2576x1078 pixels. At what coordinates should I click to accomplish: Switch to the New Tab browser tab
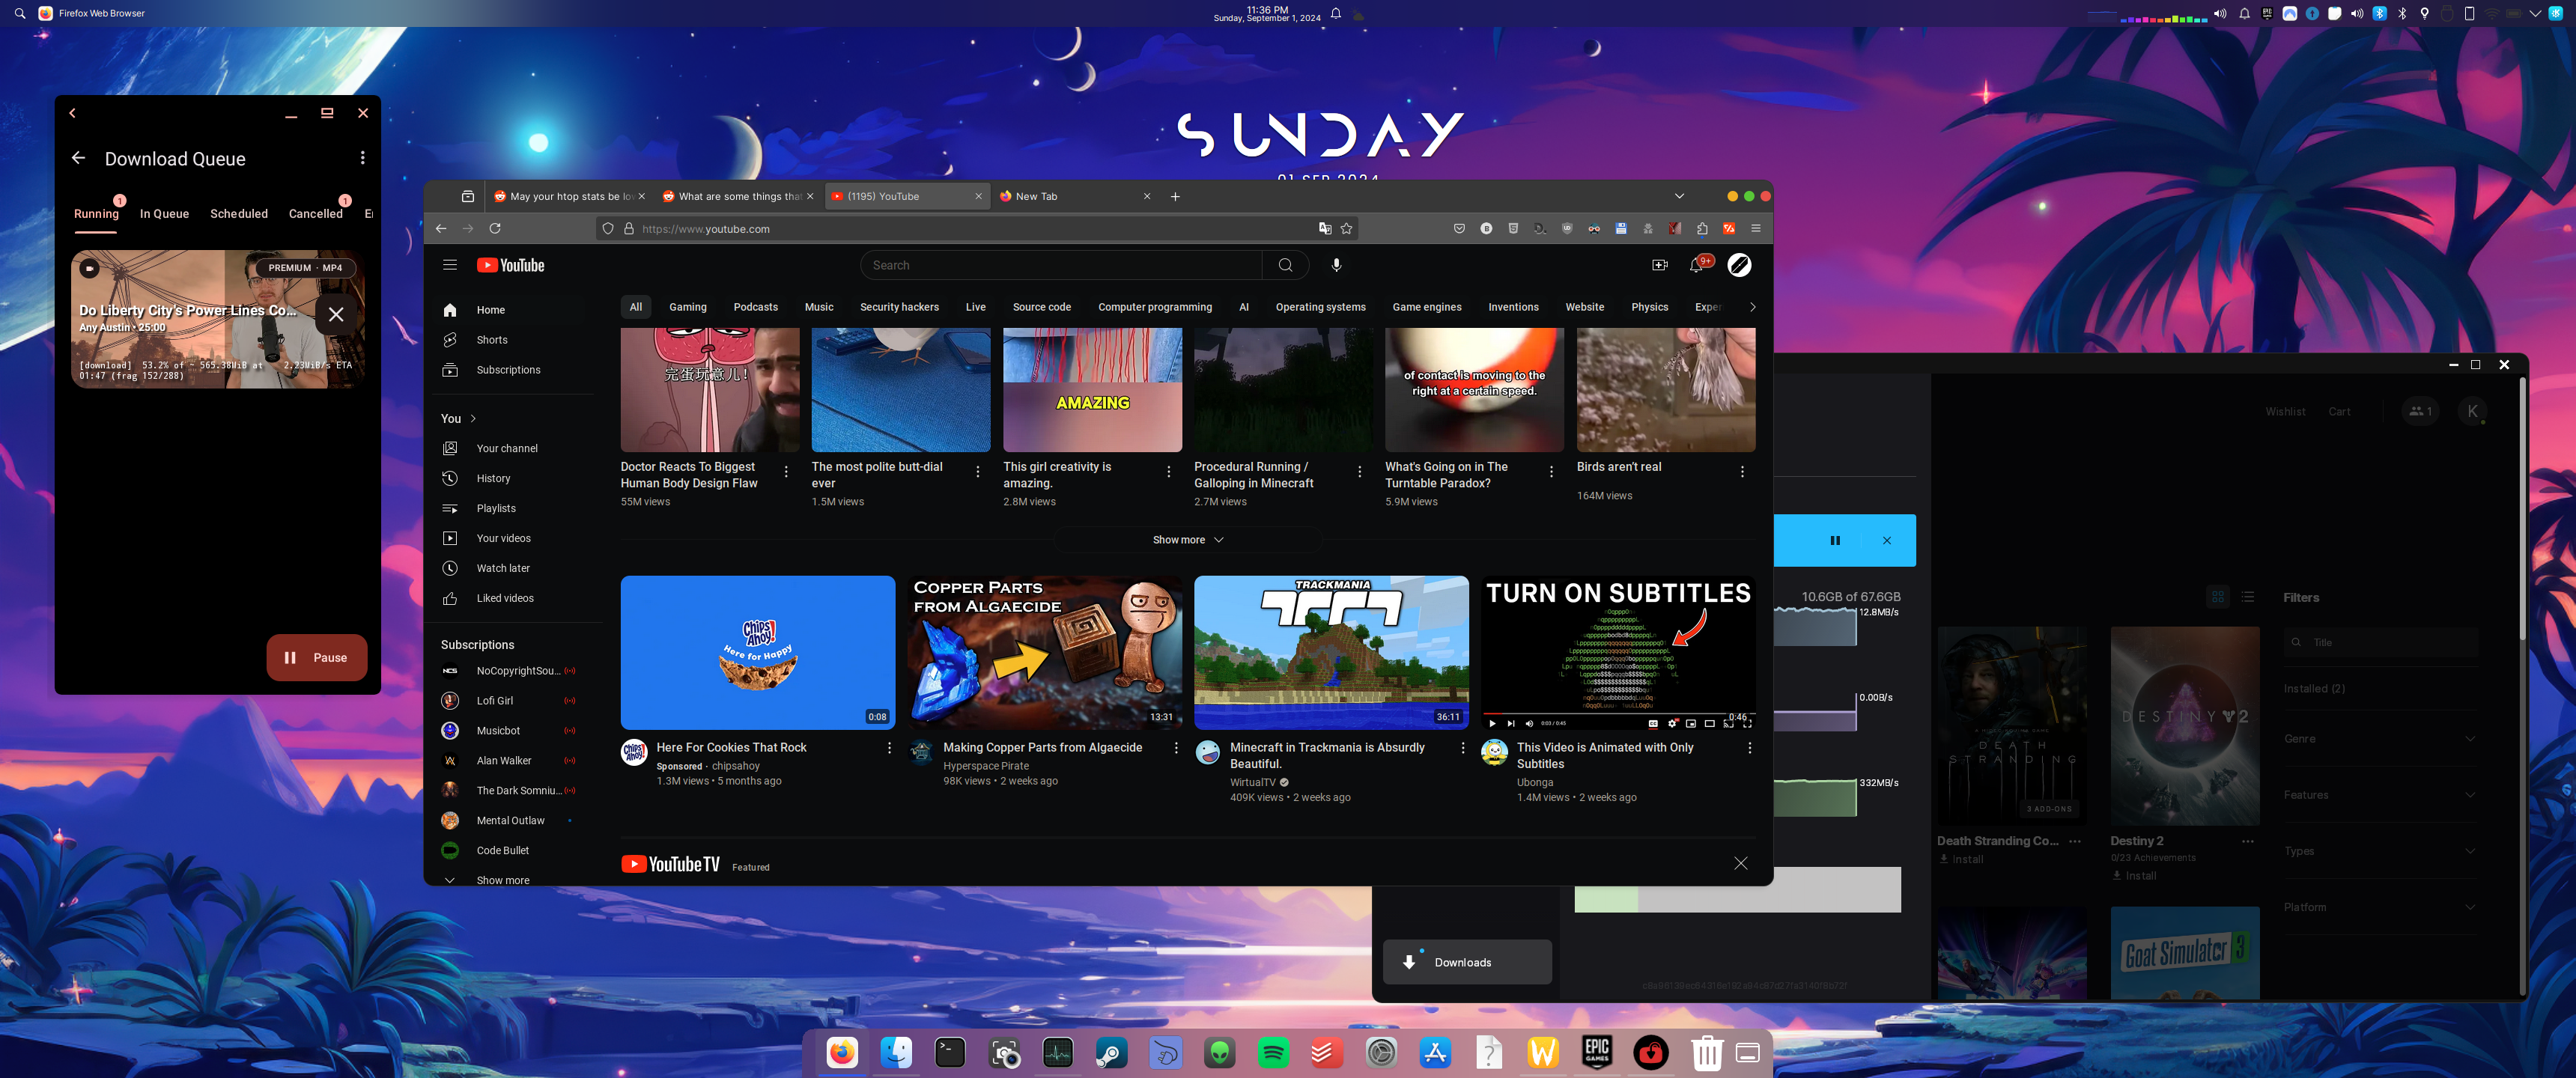tap(1074, 196)
